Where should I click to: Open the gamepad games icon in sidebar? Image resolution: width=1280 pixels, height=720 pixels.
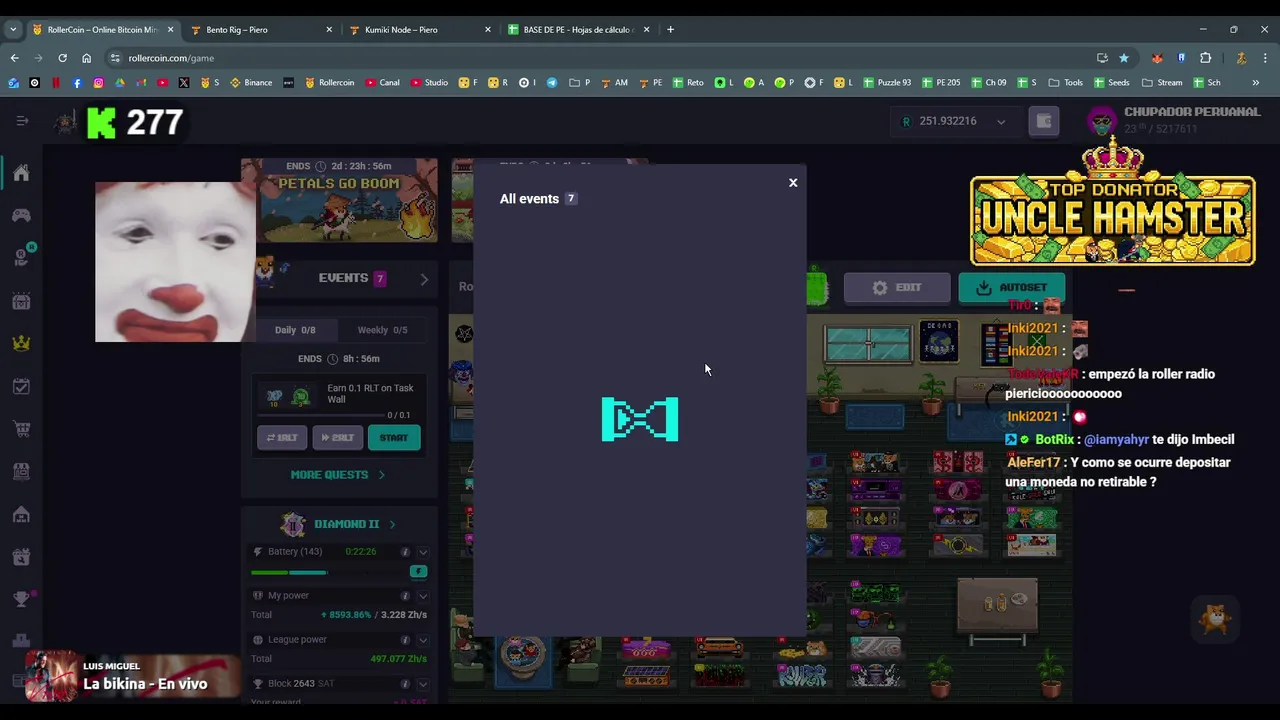21,215
